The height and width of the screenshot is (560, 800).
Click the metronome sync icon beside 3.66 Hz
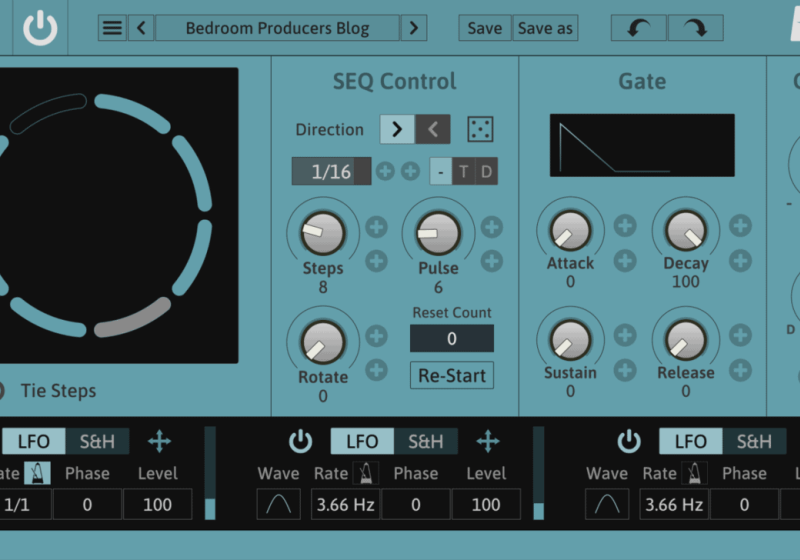point(368,473)
